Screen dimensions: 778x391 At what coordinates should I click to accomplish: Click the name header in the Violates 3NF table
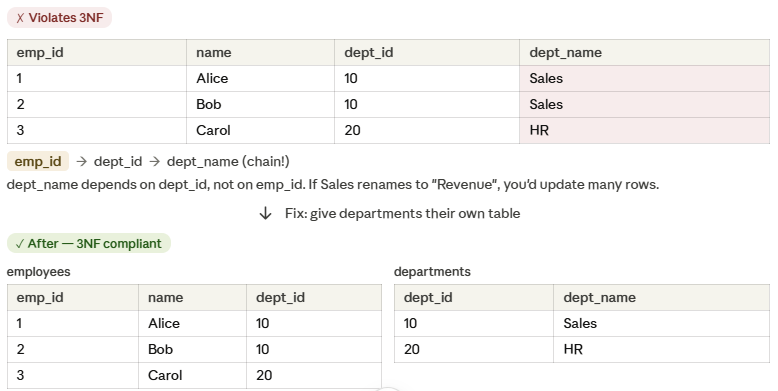point(260,53)
